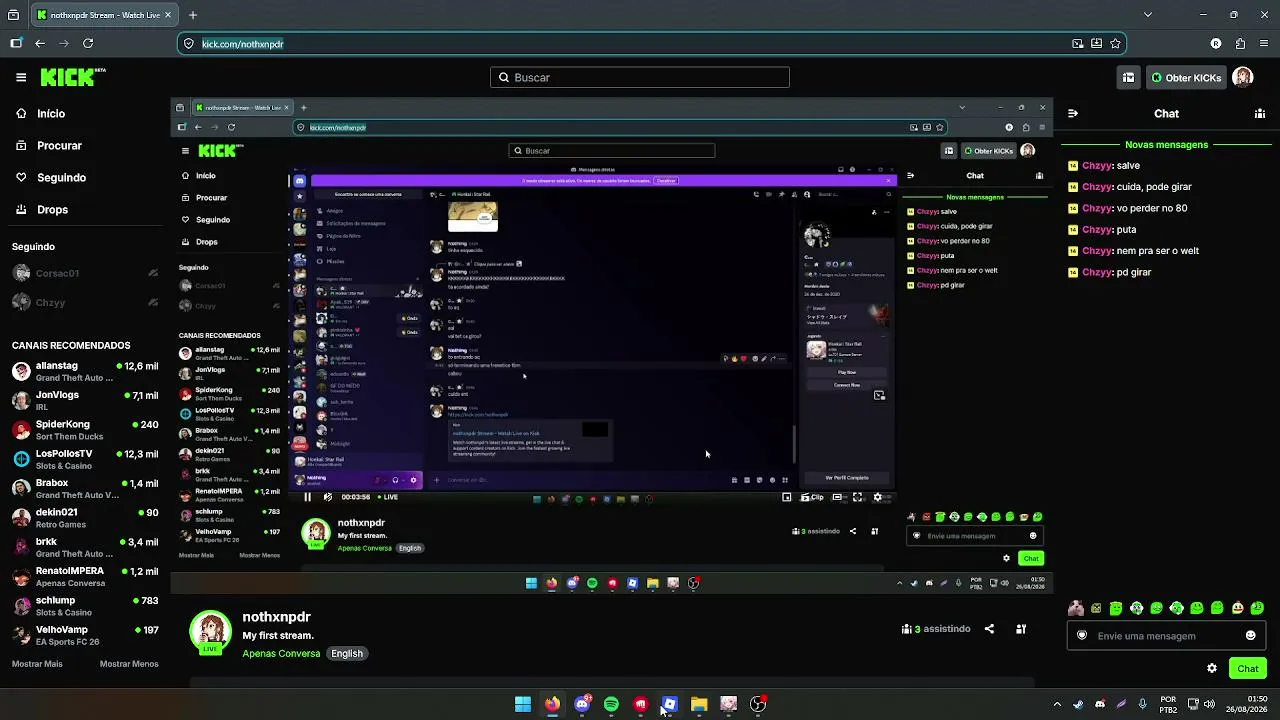1280x720 pixels.
Task: Click the Obter KICKs button
Action: click(x=1186, y=77)
